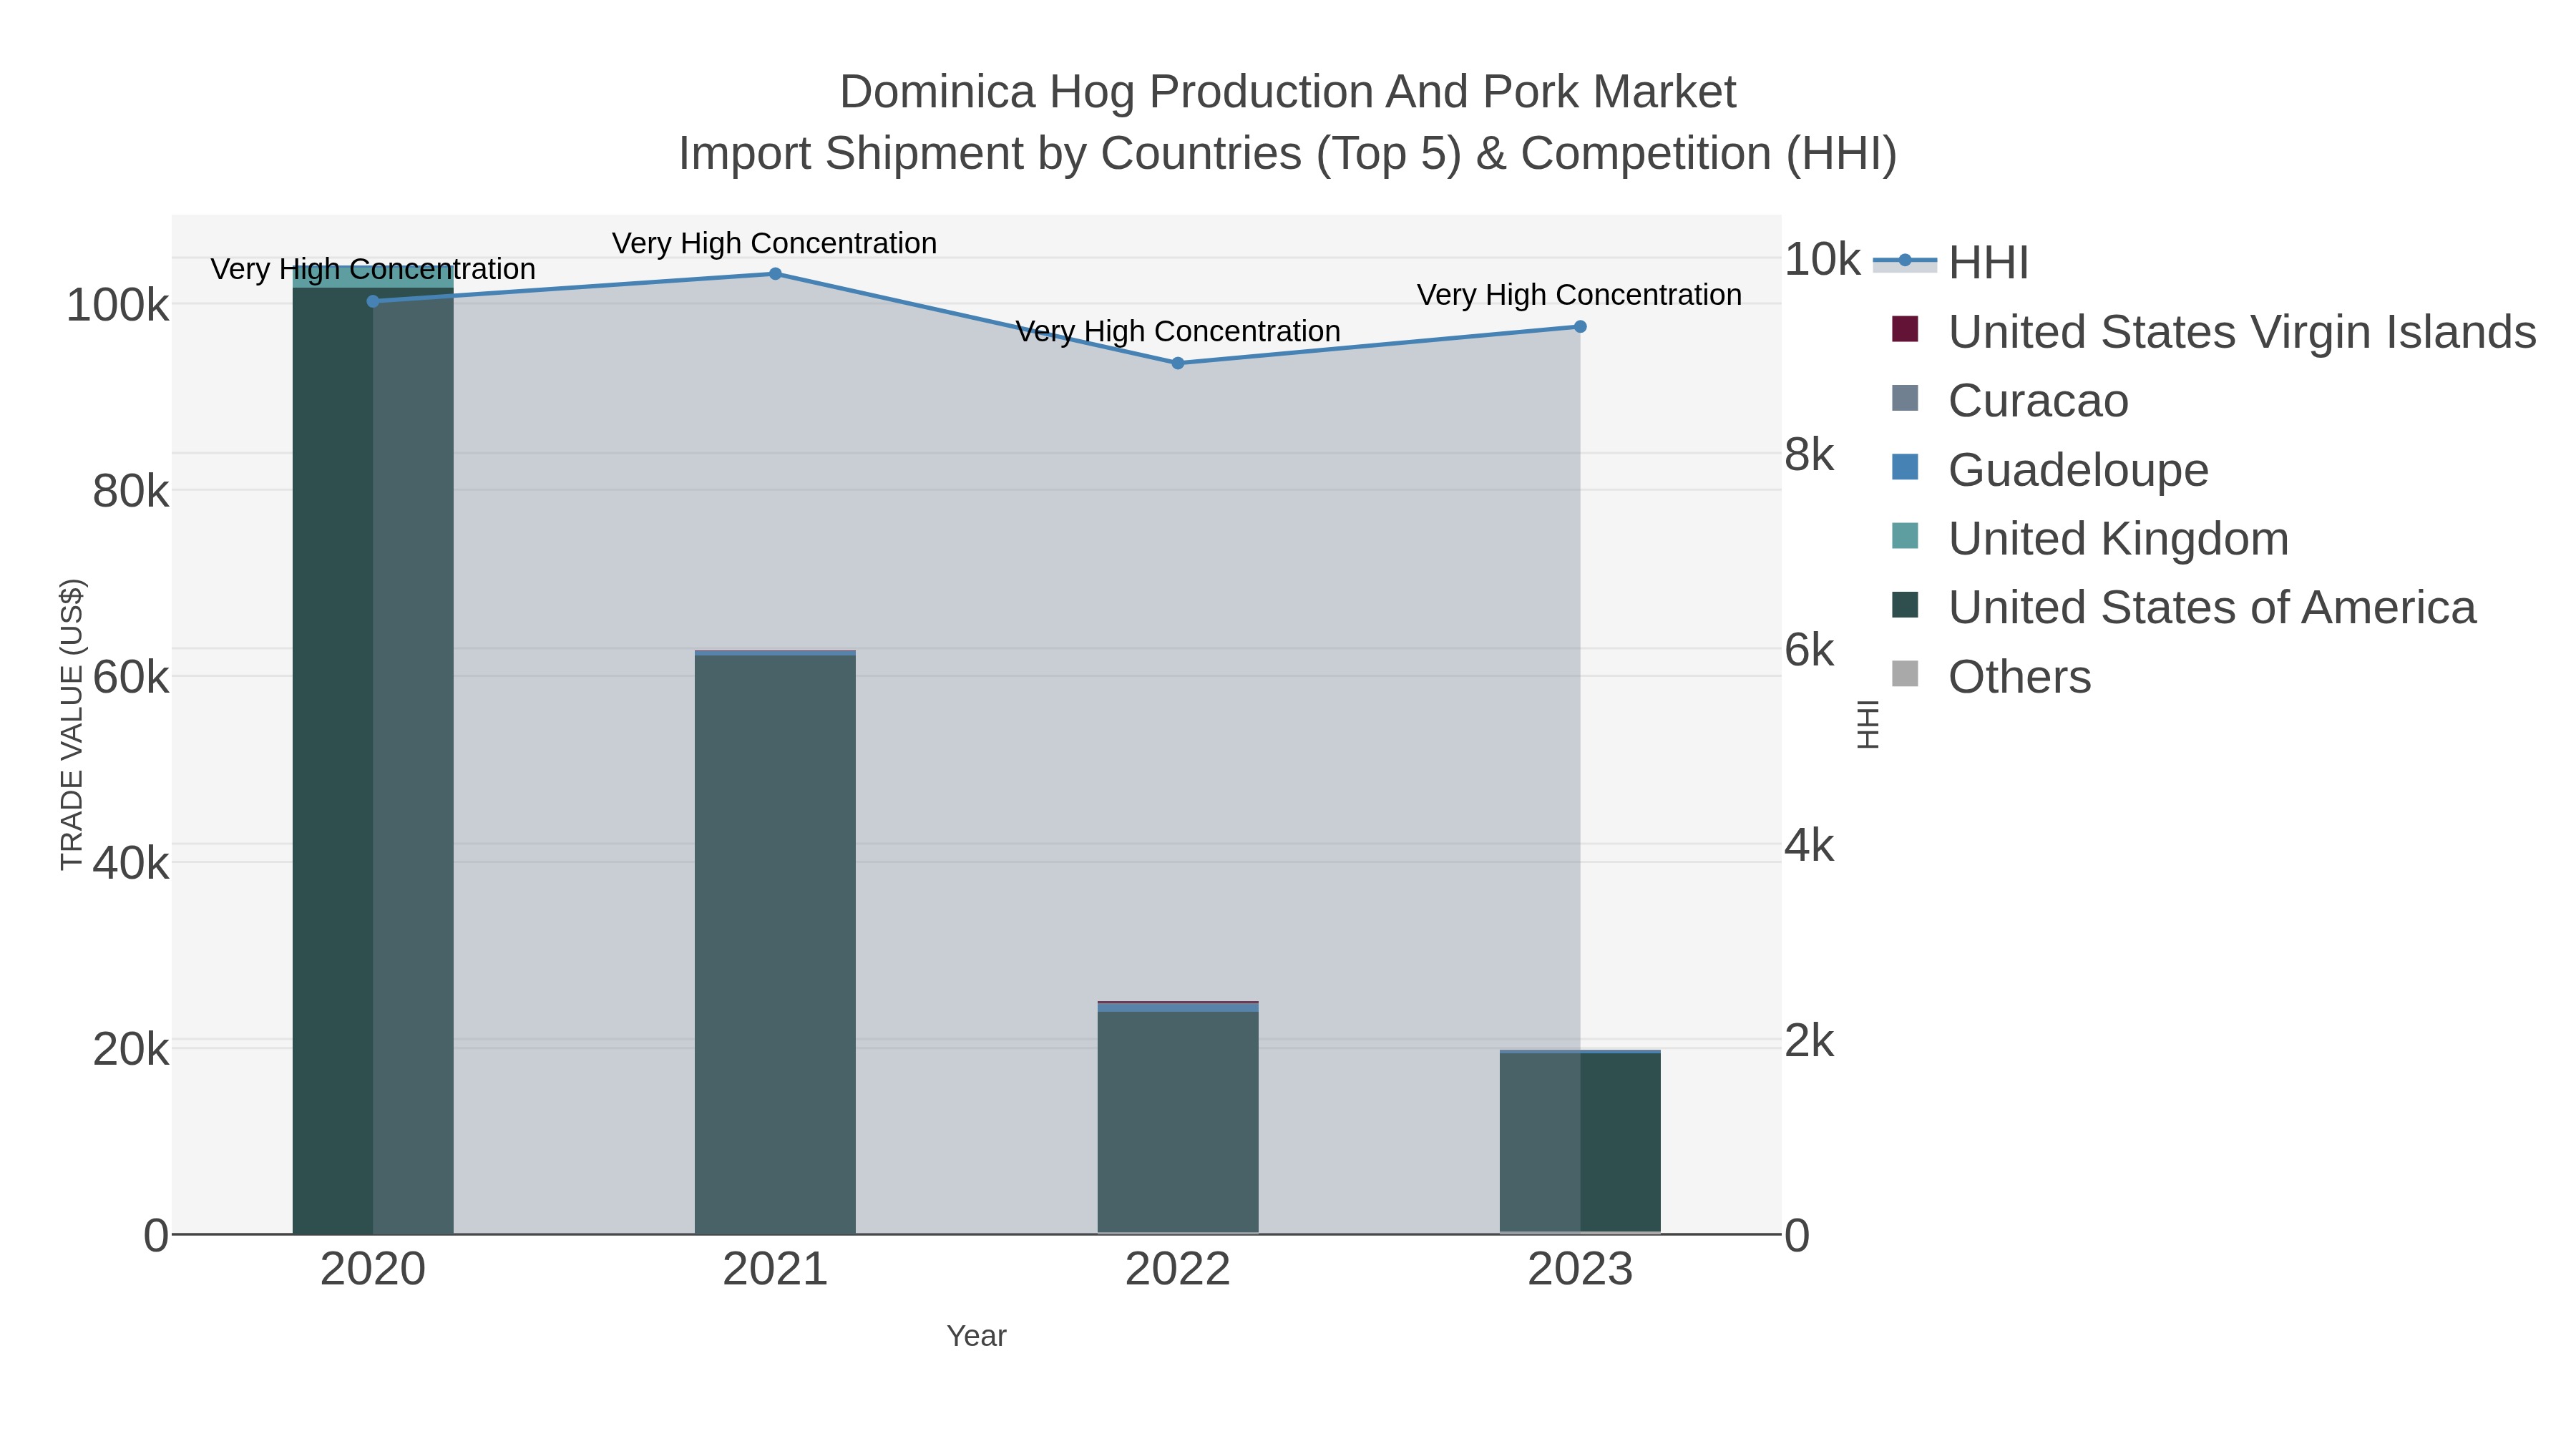This screenshot has height=1449, width=2576.
Task: Click the 2023 HHI data point
Action: (x=1580, y=327)
